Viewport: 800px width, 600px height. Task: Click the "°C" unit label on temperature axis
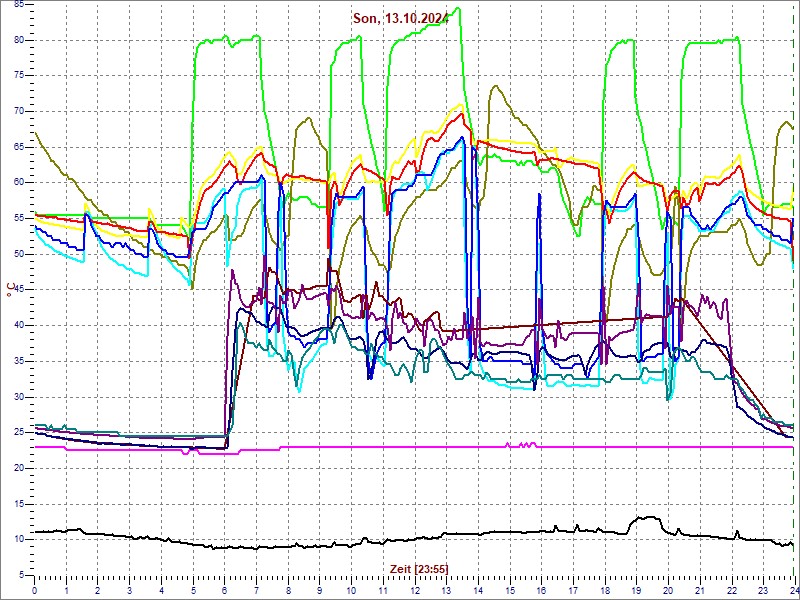point(11,292)
